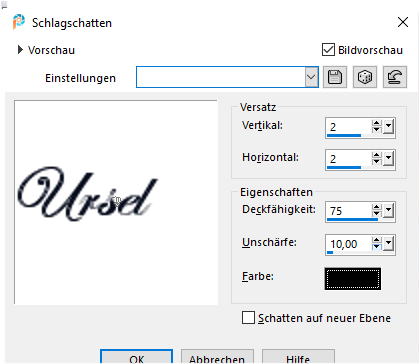The height and width of the screenshot is (364, 419).
Task: Open the Unschärfe slider dropdown arrow
Action: tap(389, 244)
